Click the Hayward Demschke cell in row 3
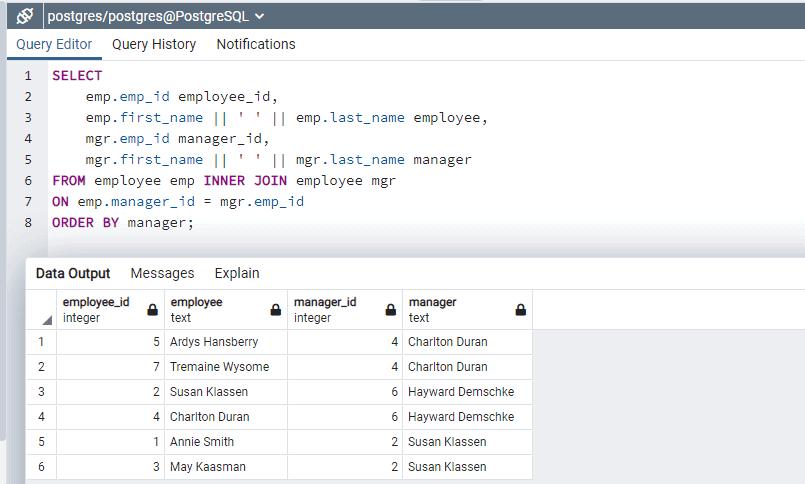 pos(461,392)
